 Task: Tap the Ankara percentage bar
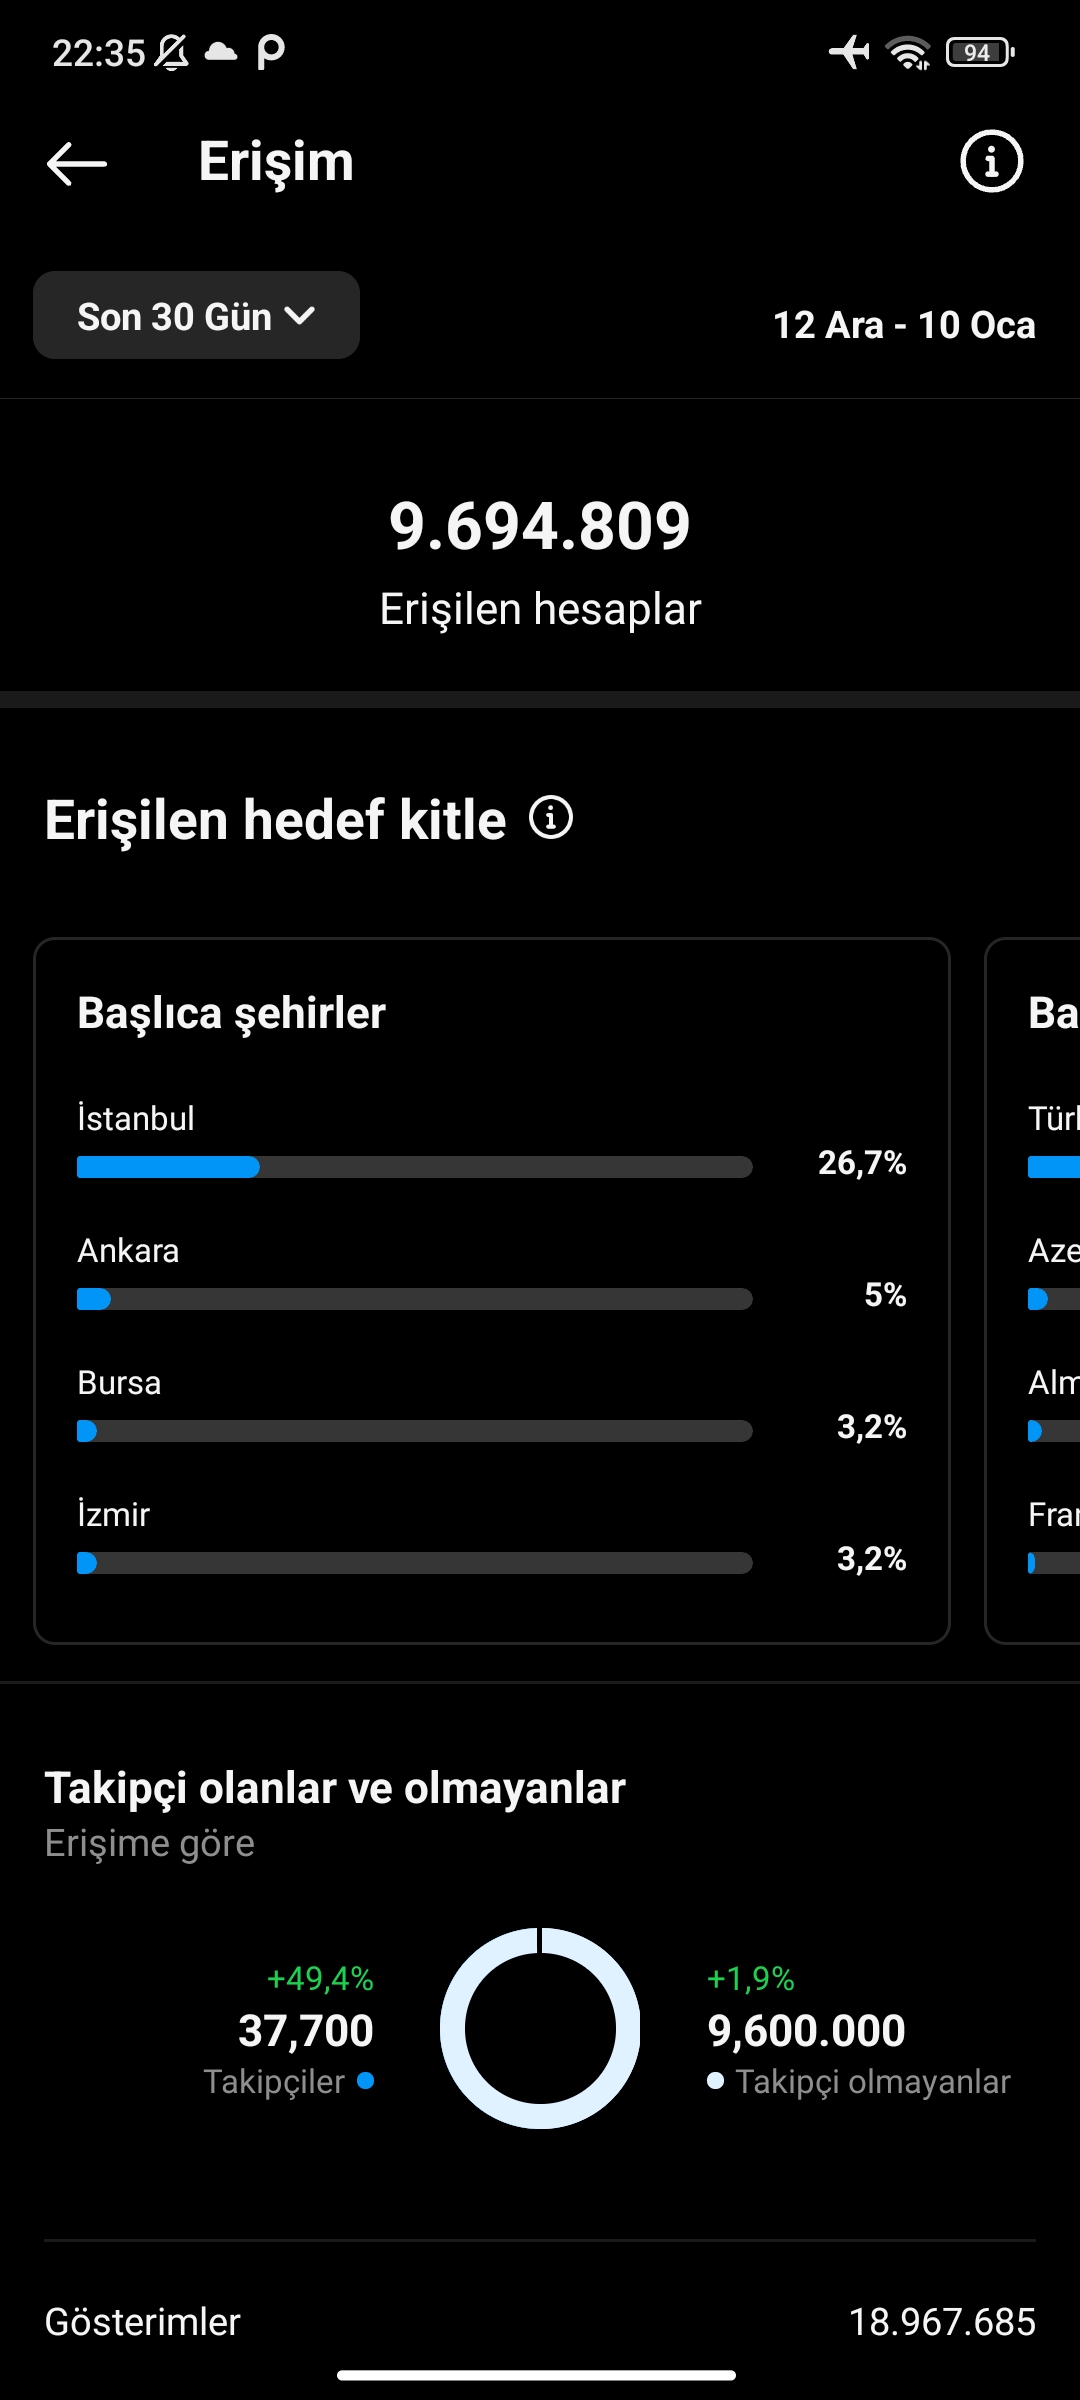(414, 1299)
